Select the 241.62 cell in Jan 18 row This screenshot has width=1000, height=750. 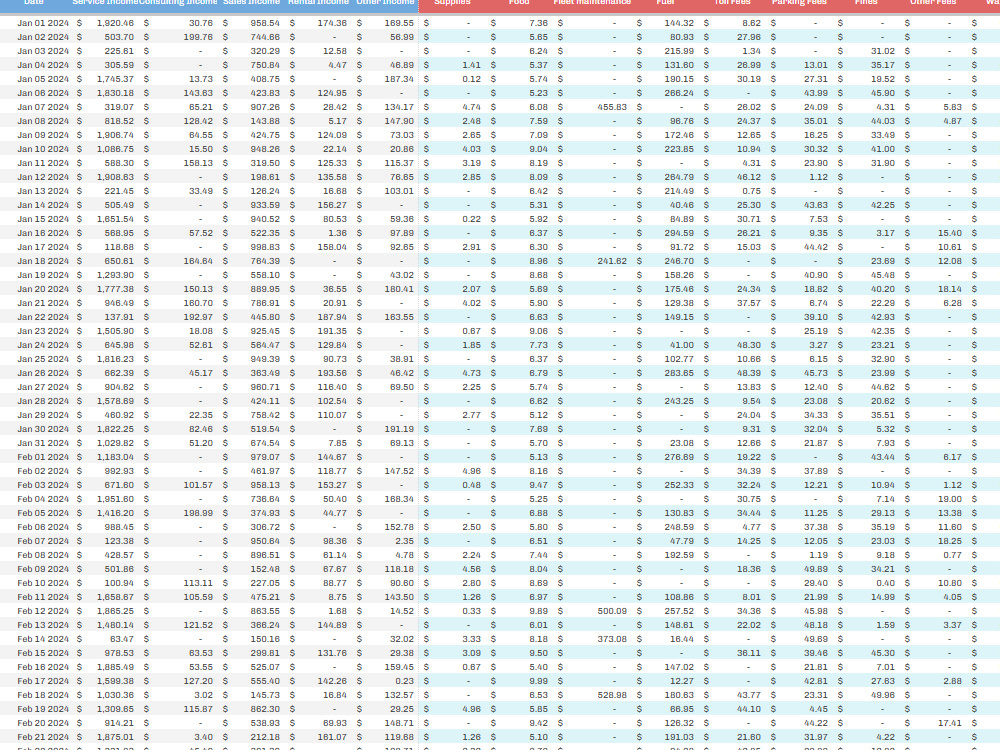[612, 261]
